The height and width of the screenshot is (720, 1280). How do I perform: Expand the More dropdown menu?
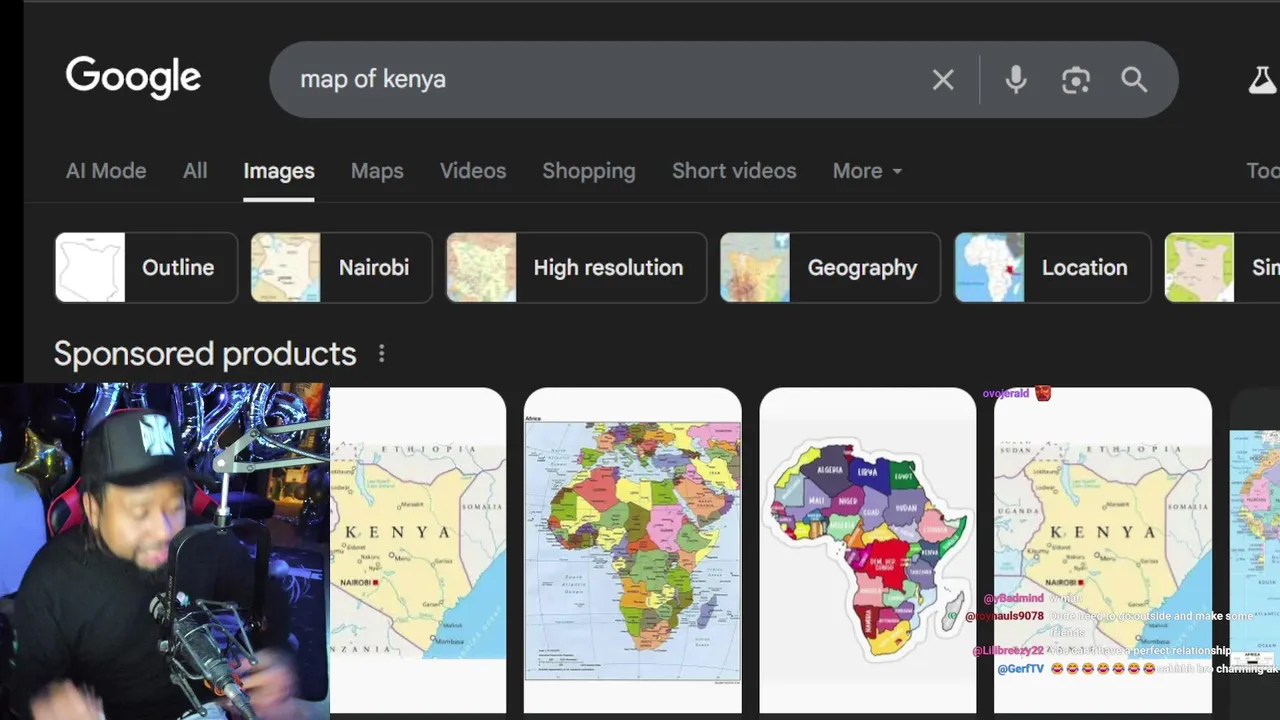[x=867, y=171]
